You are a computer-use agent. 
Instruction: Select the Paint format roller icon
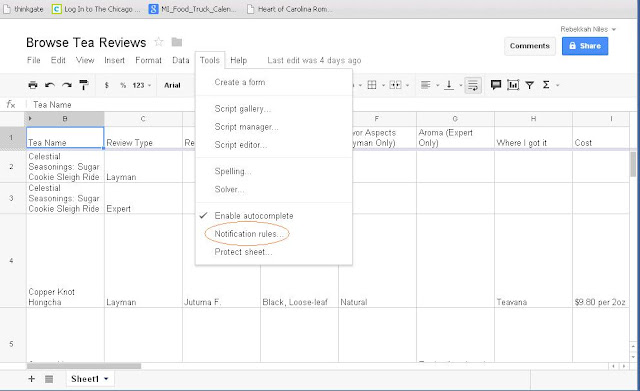(x=84, y=85)
